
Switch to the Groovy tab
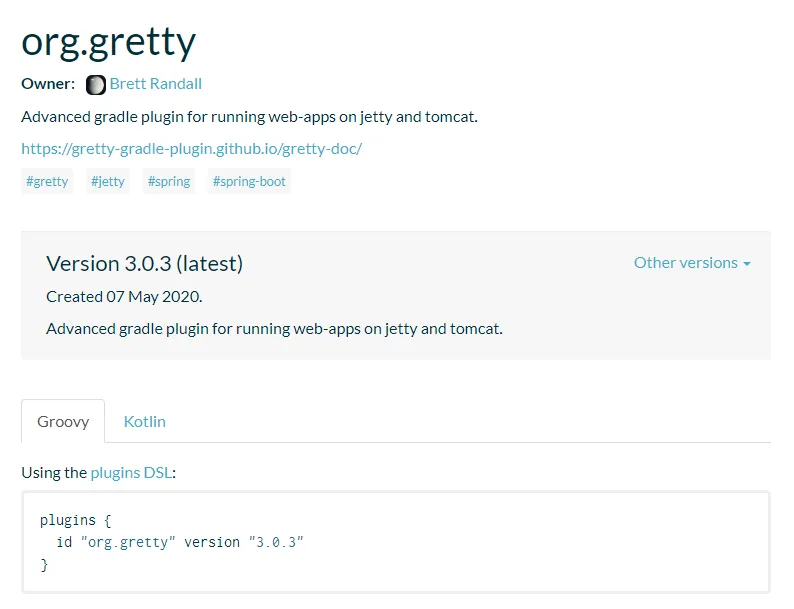63,421
